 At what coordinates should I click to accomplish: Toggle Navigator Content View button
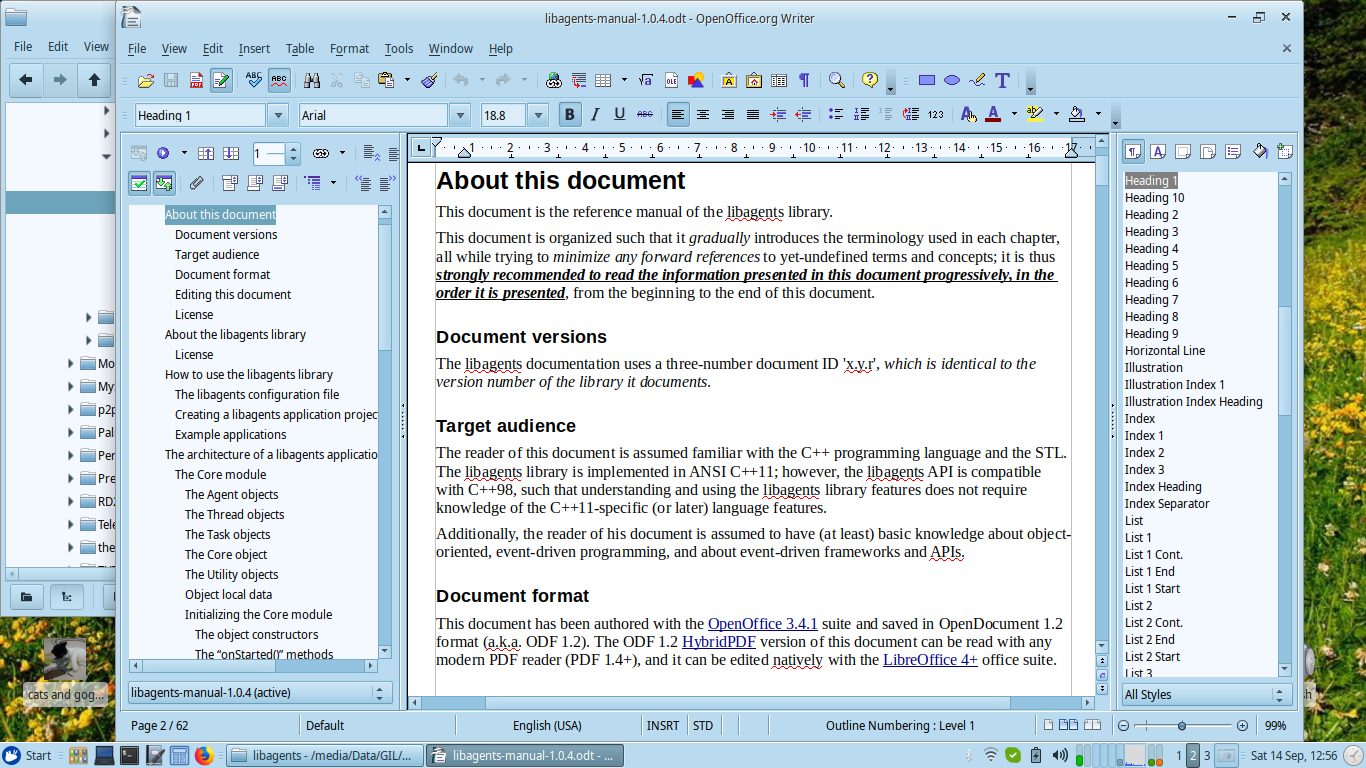point(164,183)
